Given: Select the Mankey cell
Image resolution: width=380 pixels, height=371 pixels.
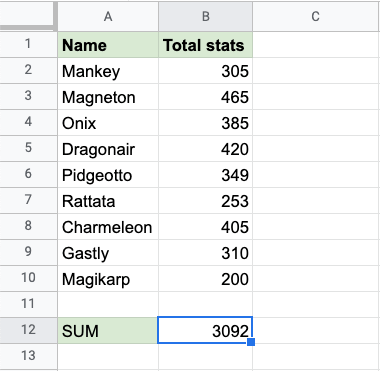Looking at the screenshot, I should (x=108, y=71).
